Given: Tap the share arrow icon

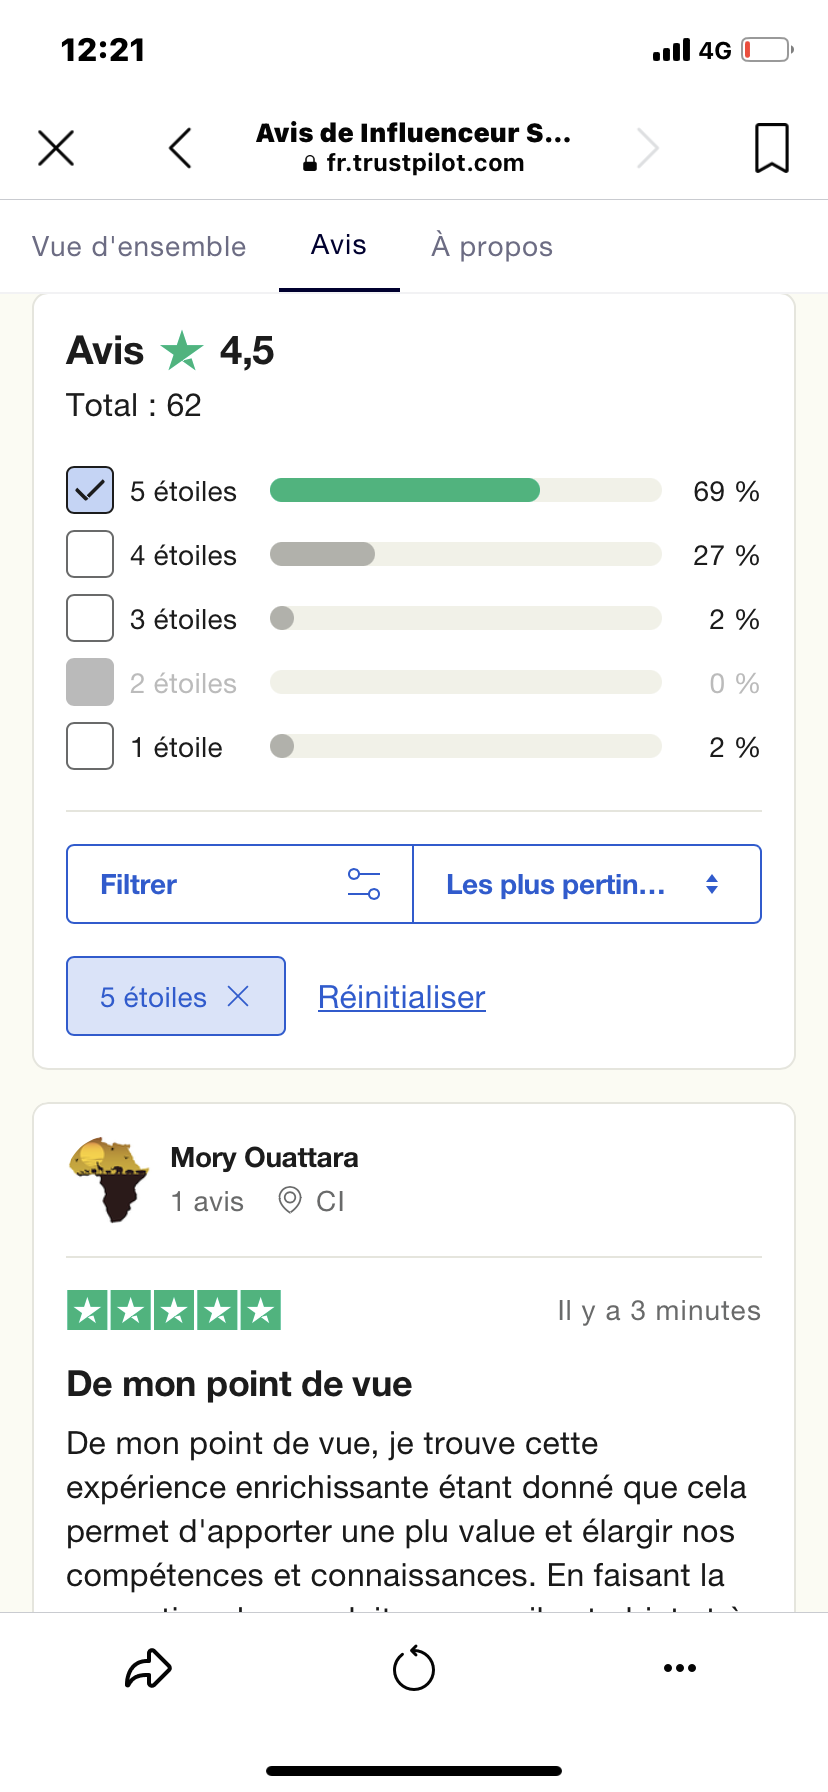Looking at the screenshot, I should pos(148,1668).
